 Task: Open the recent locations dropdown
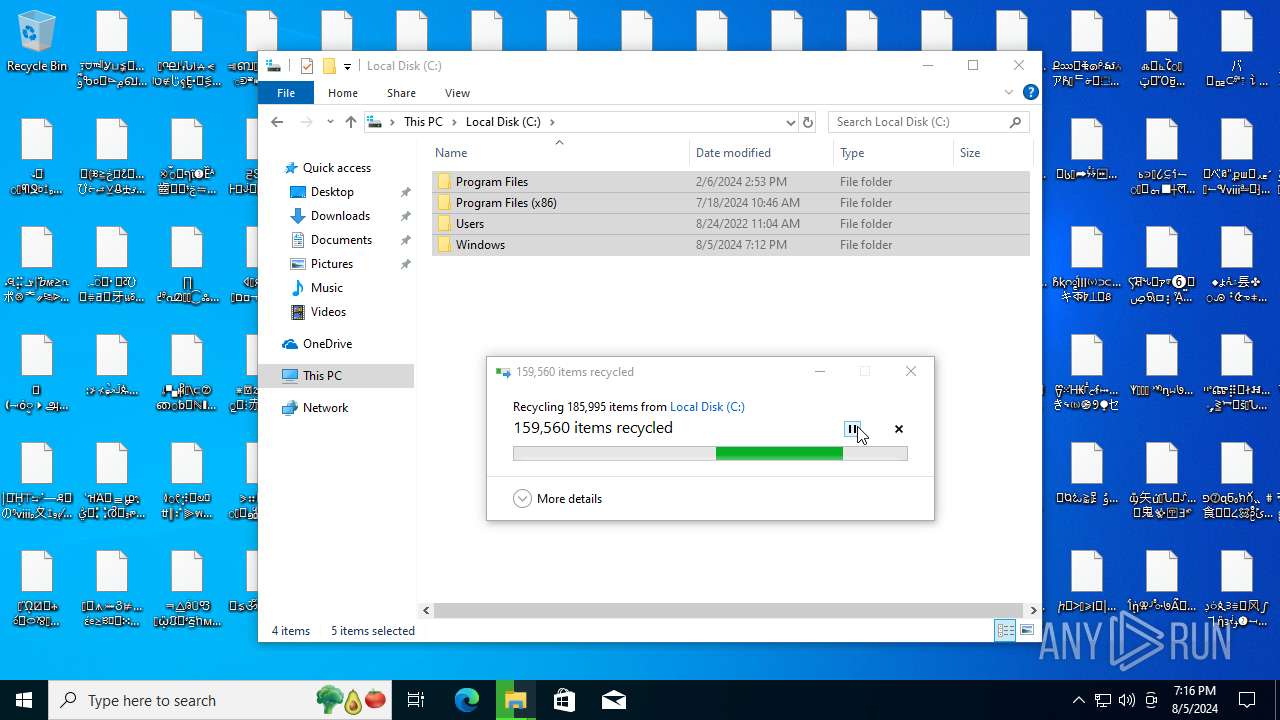pyautogui.click(x=330, y=122)
